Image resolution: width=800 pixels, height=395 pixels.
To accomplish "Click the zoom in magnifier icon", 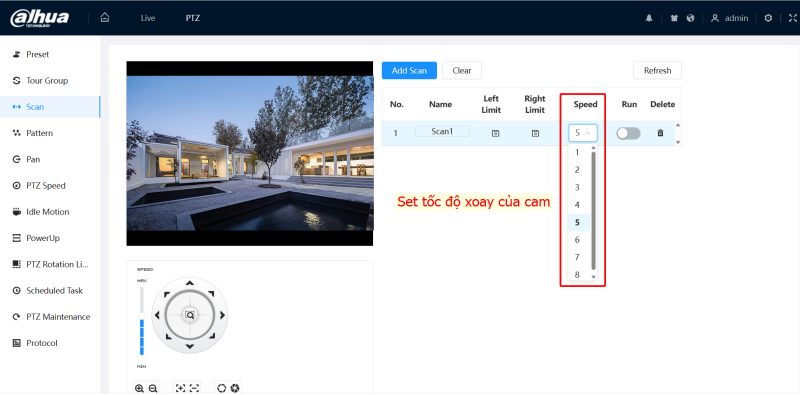I will pos(139,388).
